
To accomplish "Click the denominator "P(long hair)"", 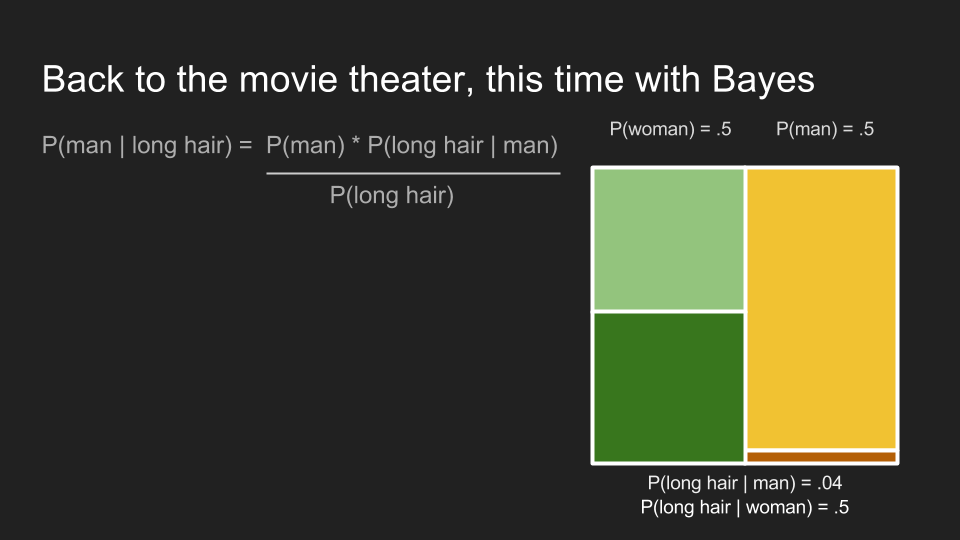I will 392,196.
